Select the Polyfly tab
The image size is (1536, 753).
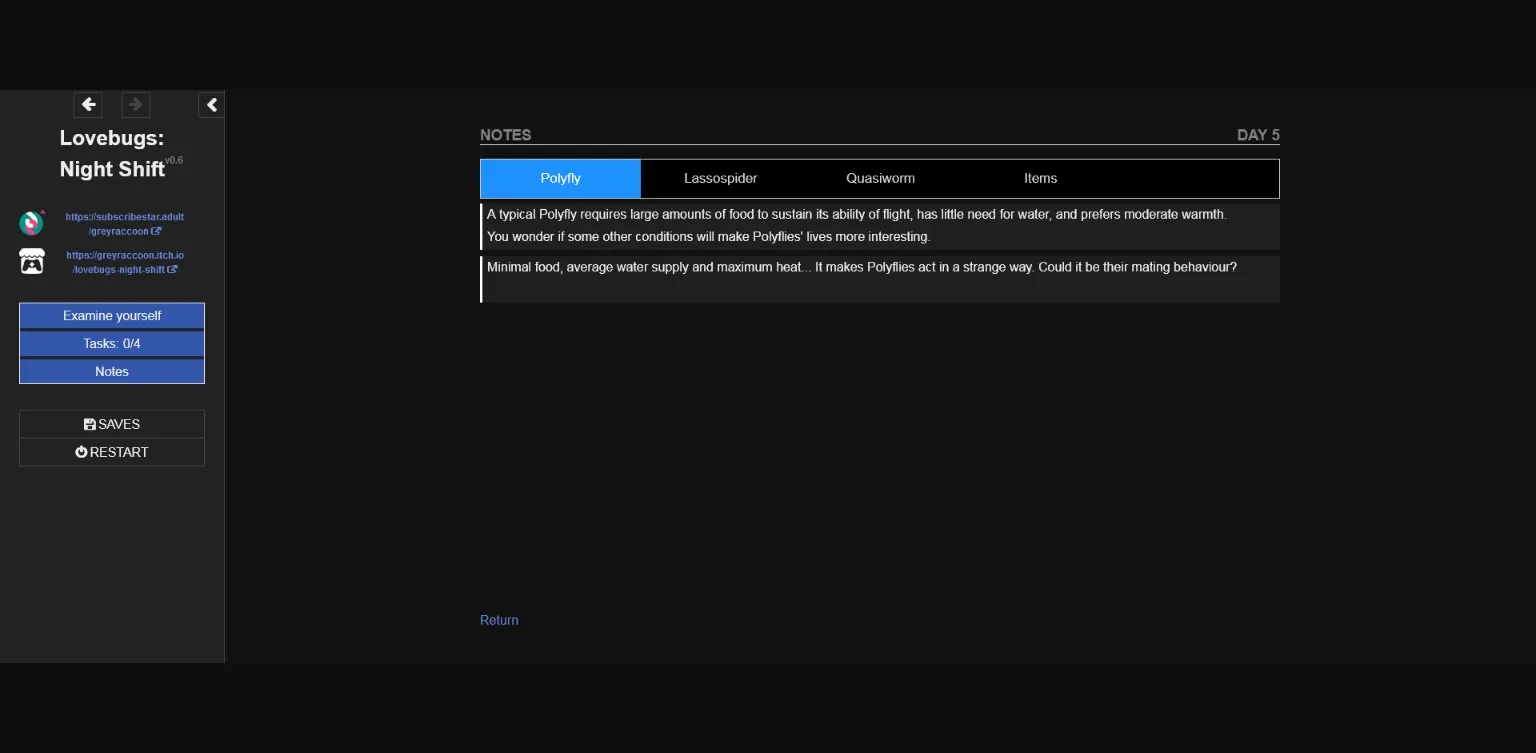click(560, 178)
